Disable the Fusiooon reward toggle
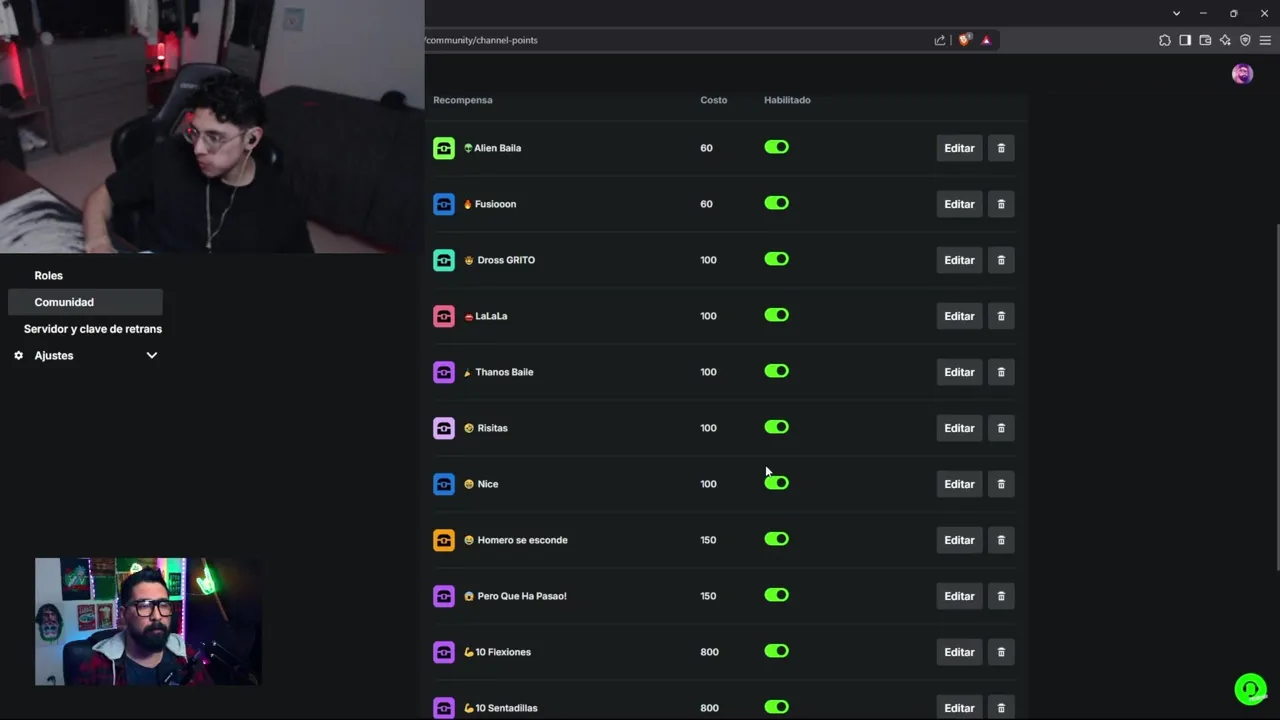The height and width of the screenshot is (720, 1280). tap(777, 203)
